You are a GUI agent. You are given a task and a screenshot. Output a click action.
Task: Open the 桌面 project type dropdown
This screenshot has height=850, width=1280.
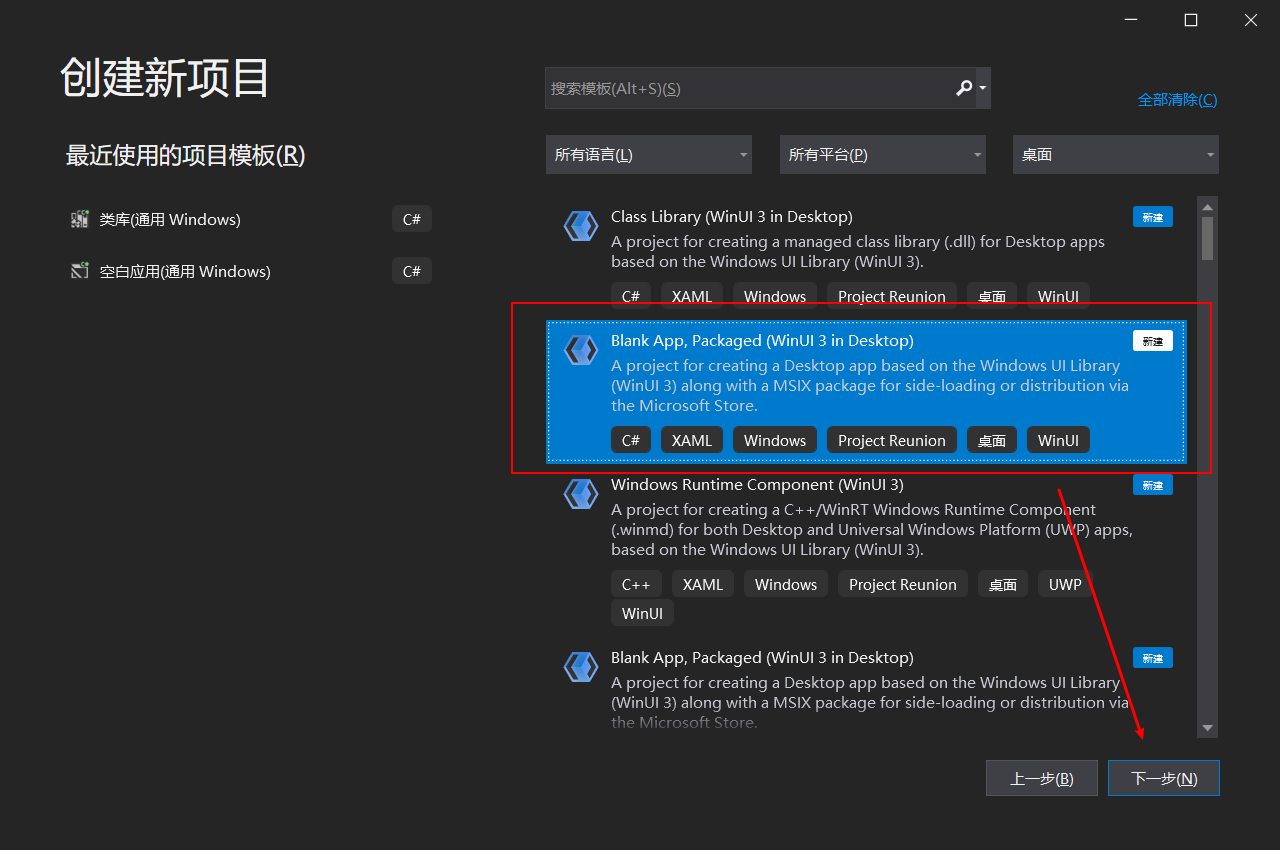1116,155
